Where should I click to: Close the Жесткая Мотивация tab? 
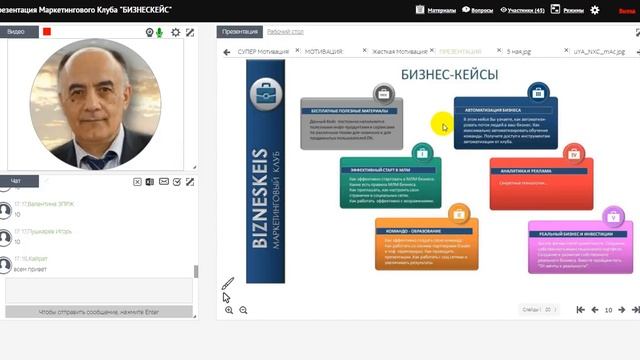432,51
